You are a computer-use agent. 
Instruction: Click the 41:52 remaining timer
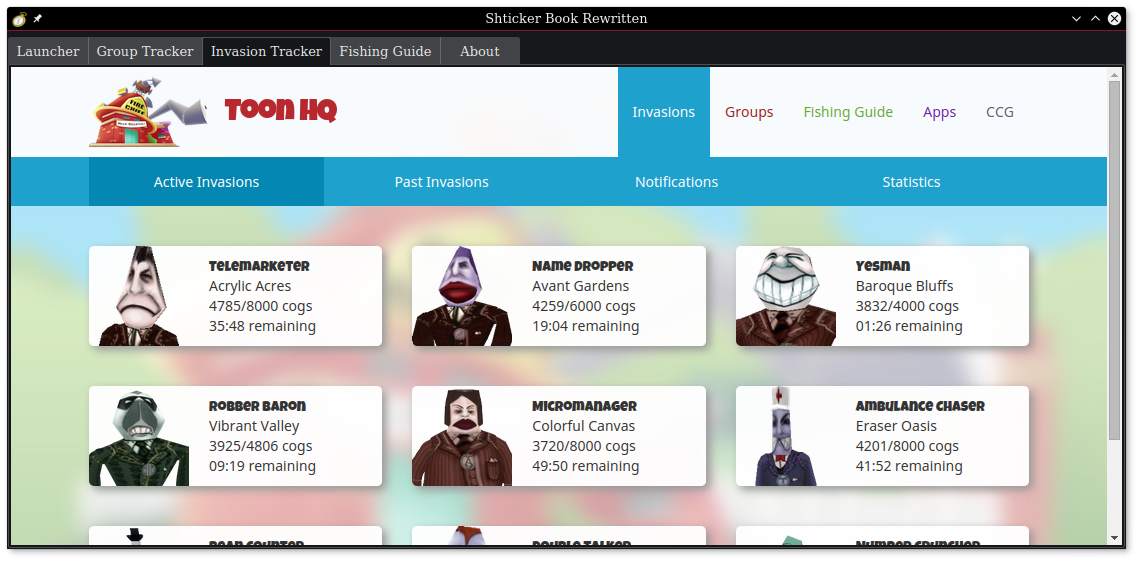point(909,467)
